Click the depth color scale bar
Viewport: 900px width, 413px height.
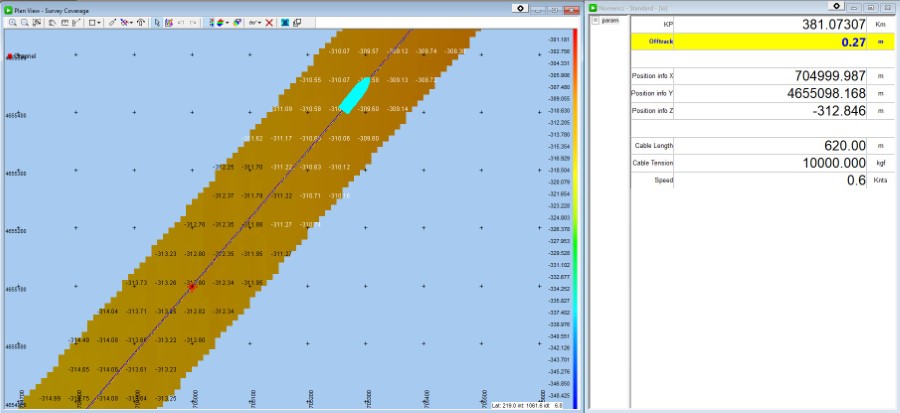575,218
